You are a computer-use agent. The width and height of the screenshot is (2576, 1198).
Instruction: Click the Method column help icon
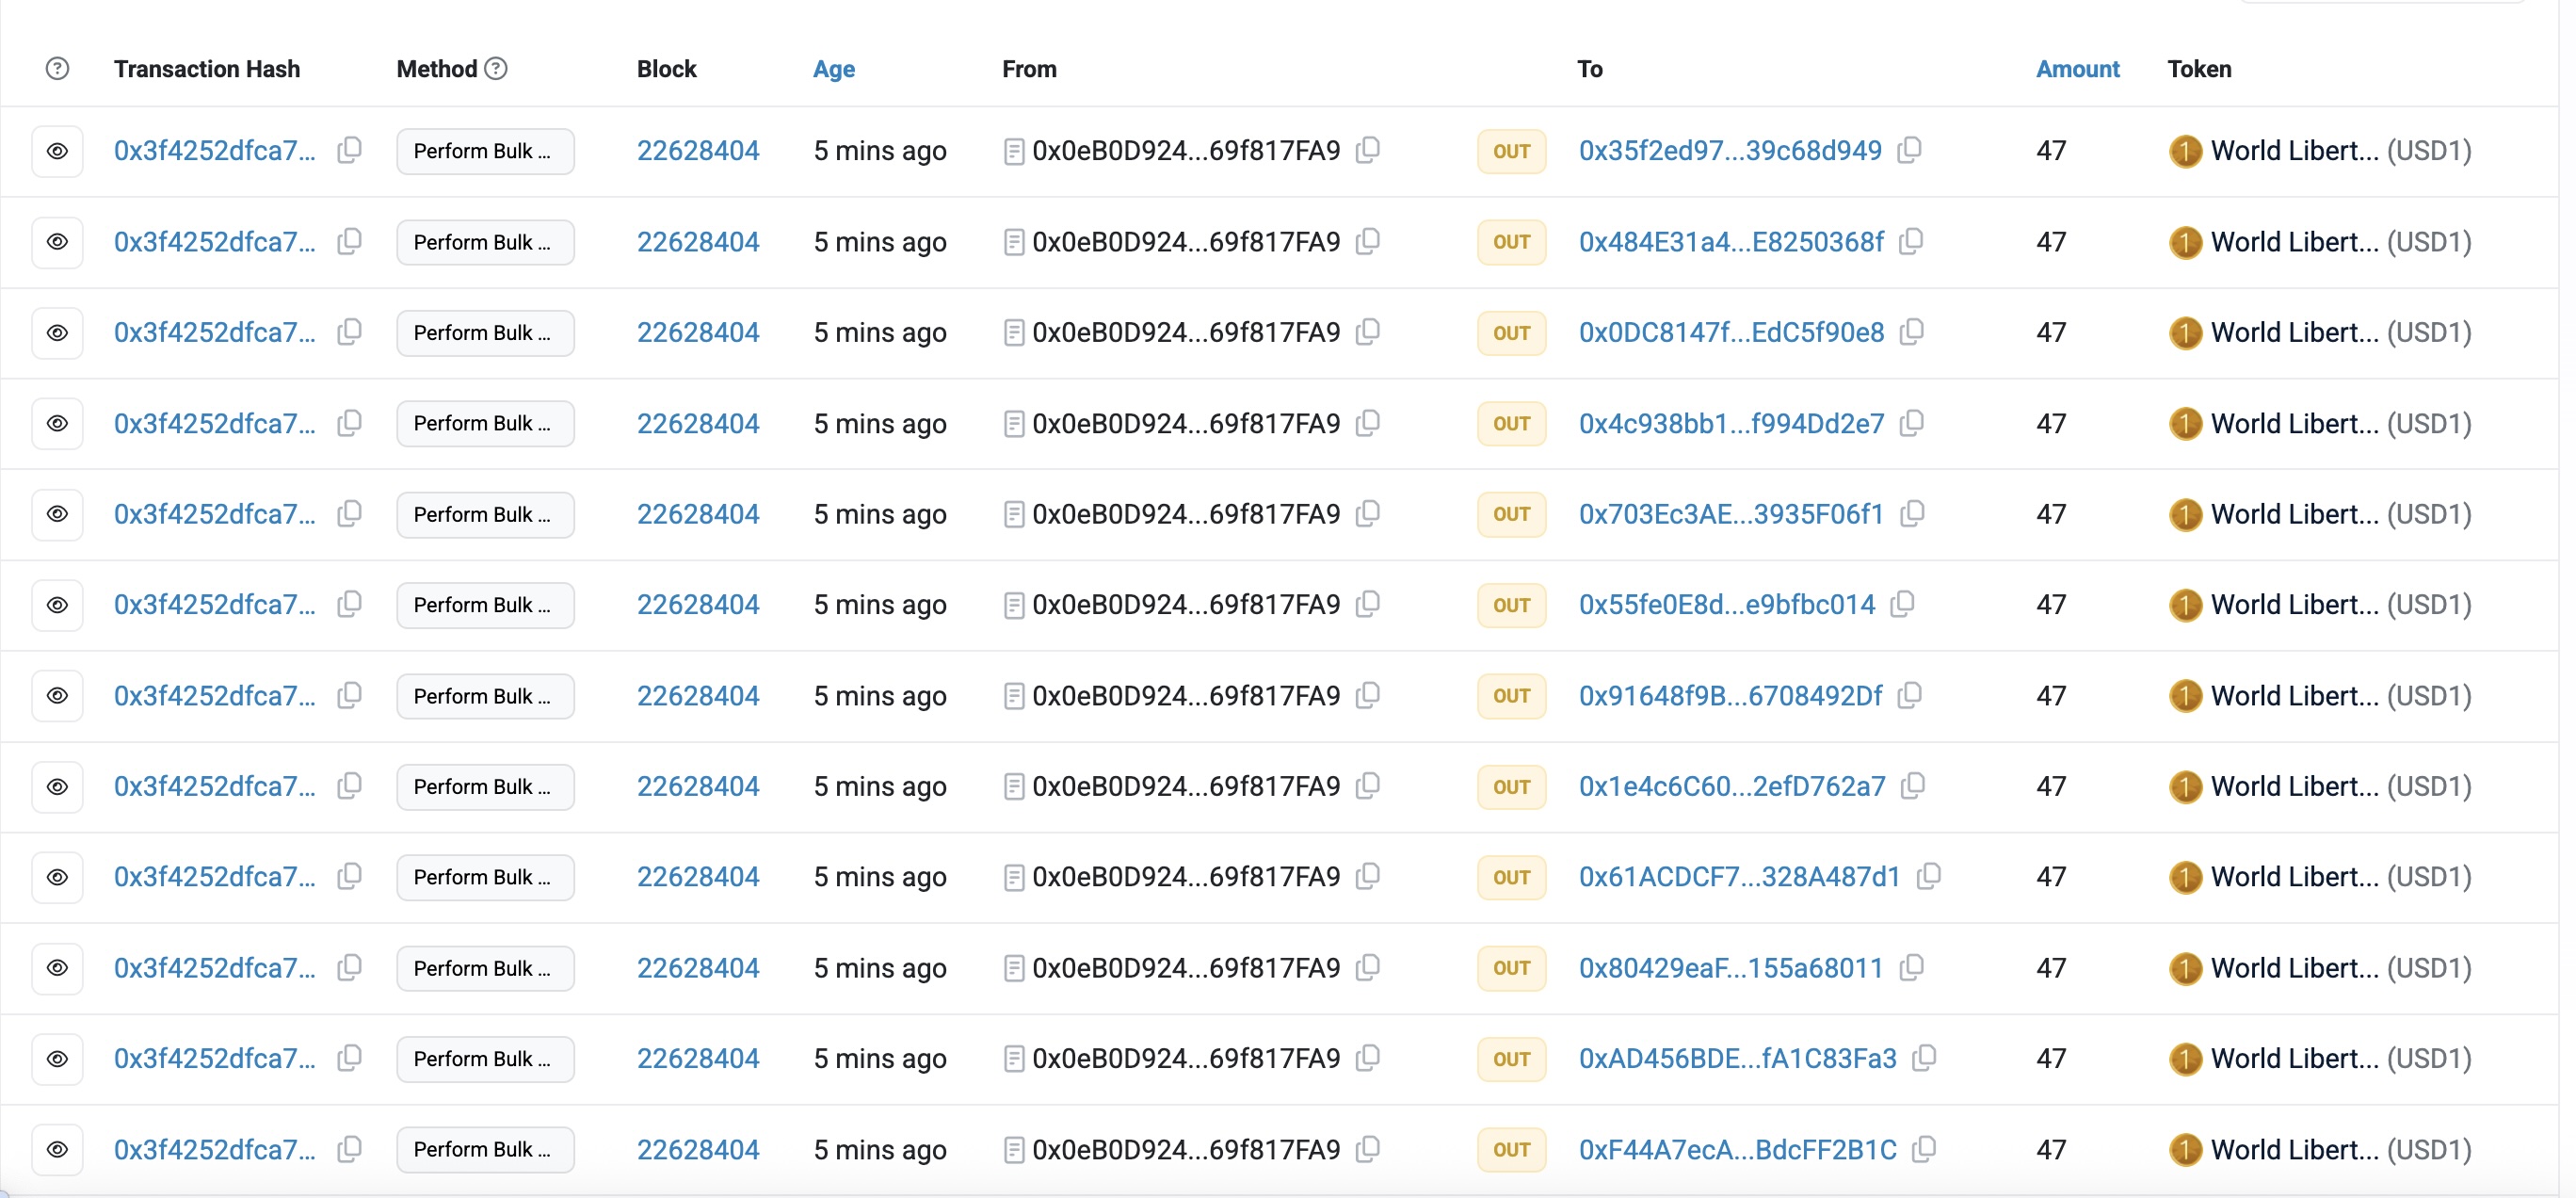[x=496, y=68]
